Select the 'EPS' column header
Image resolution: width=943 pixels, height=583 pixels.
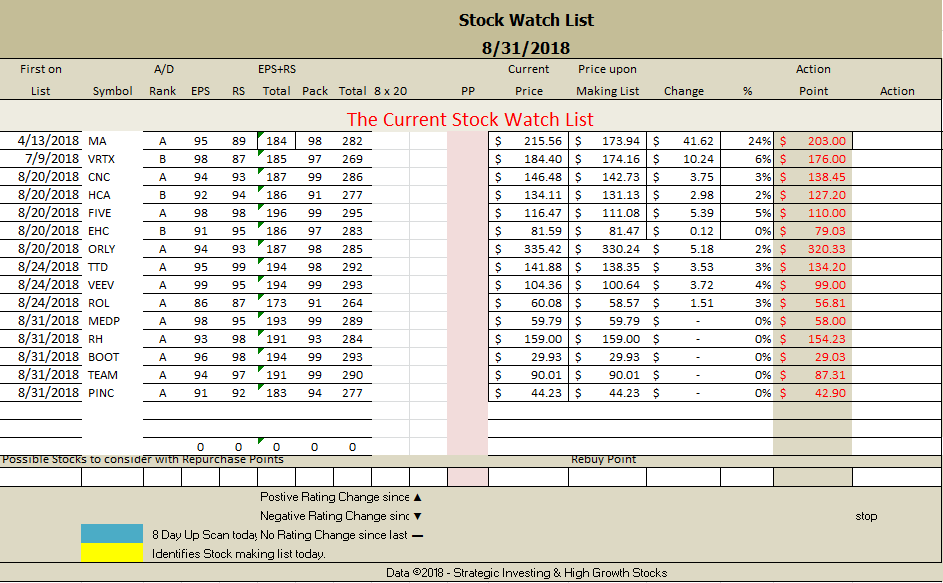(200, 91)
